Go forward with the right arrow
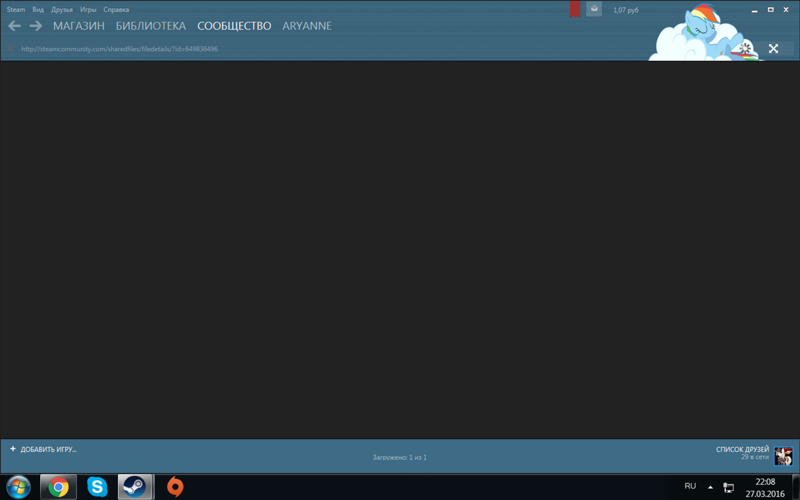Screen dimensions: 800x500 click(36, 26)
